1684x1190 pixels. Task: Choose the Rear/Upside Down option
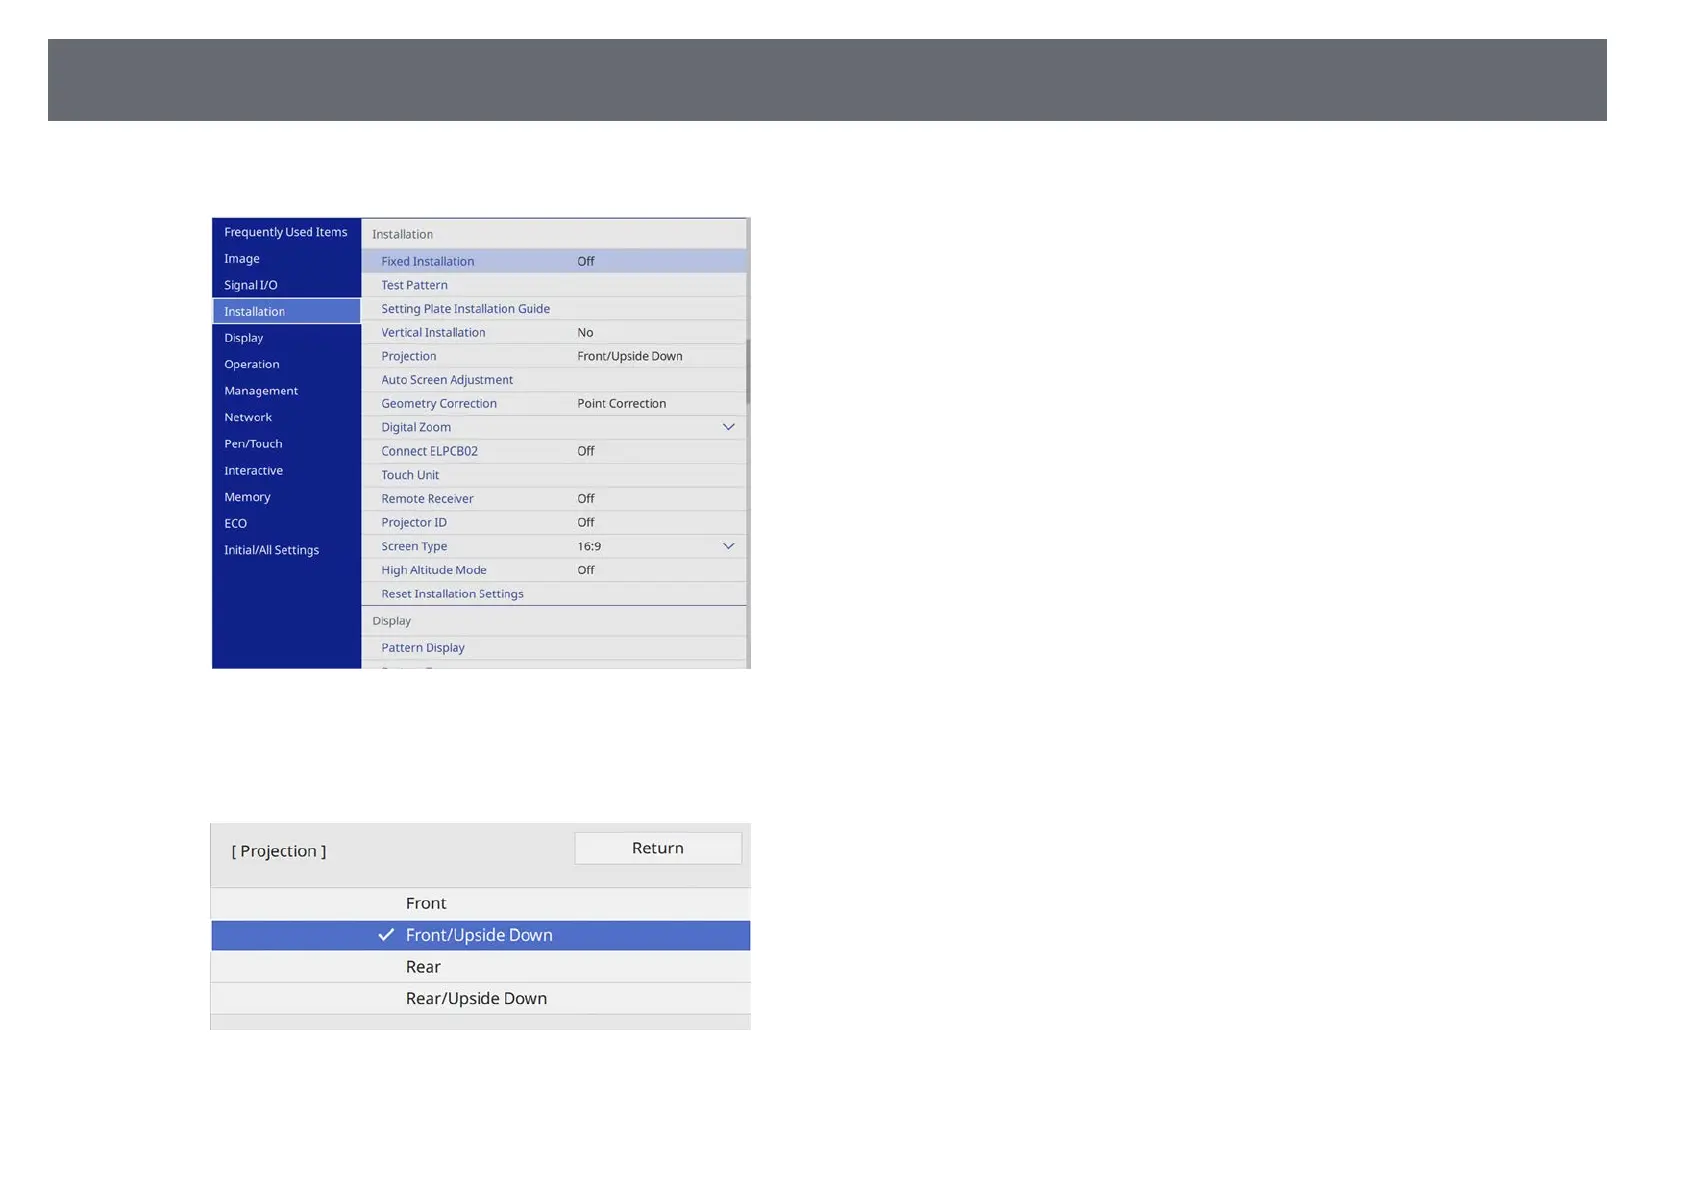(x=481, y=999)
